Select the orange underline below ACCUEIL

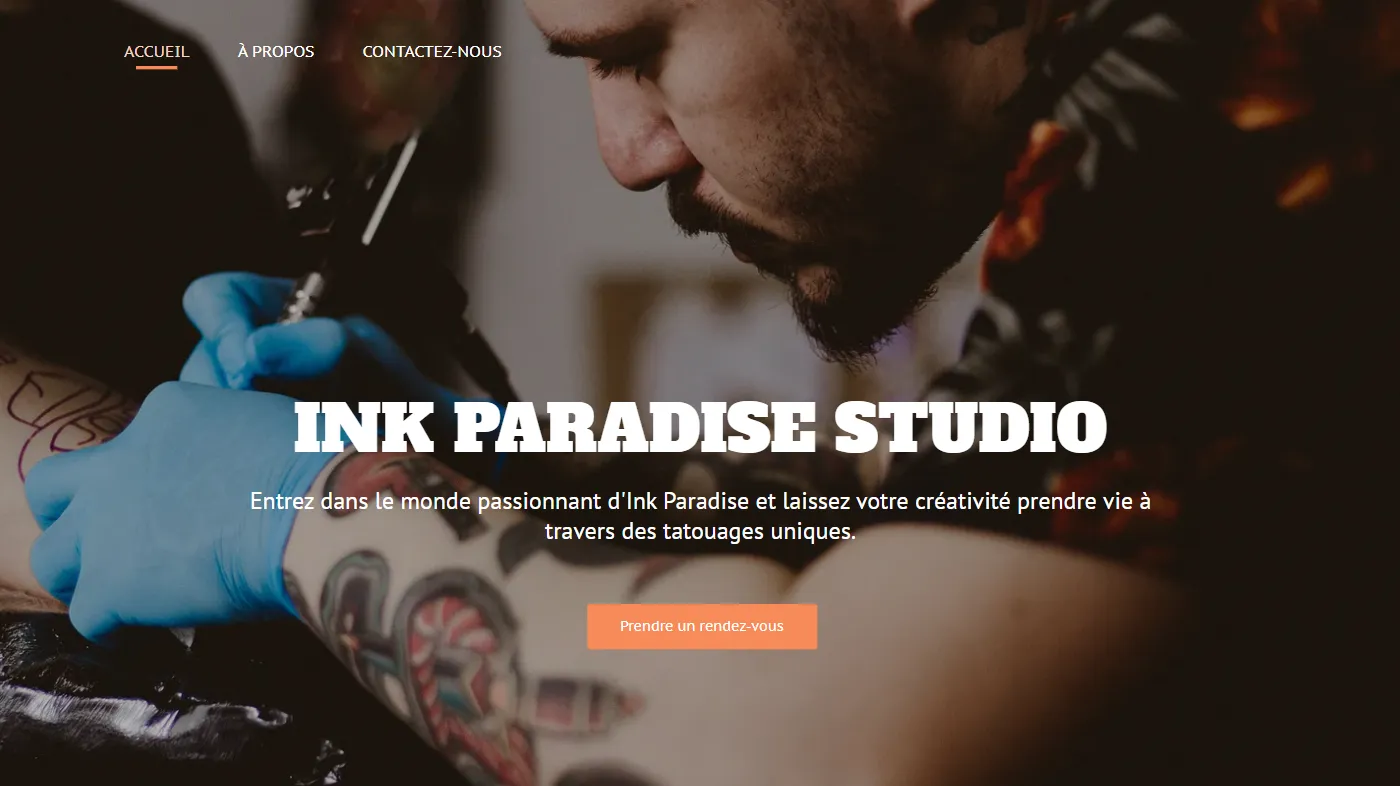coord(156,67)
